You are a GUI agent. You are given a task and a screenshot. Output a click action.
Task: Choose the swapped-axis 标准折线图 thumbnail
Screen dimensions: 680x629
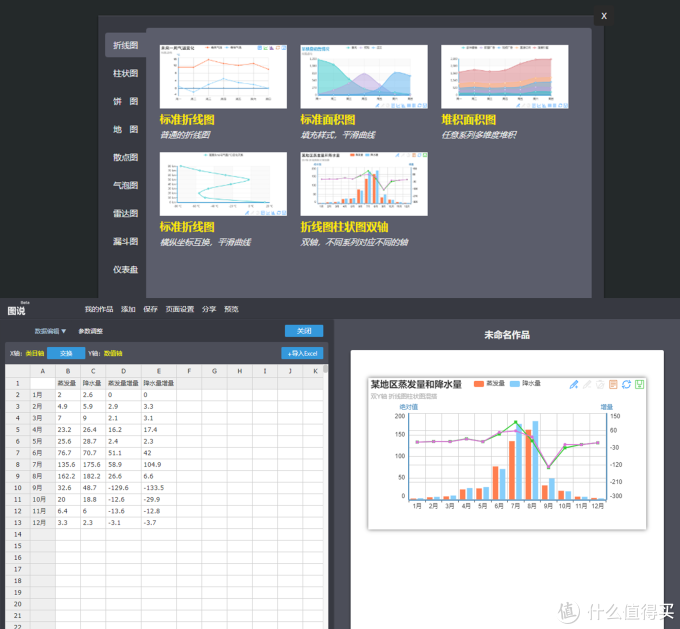coord(223,183)
